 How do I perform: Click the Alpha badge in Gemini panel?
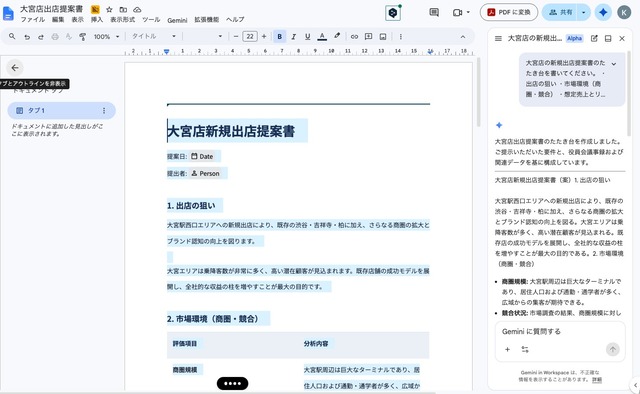click(574, 38)
